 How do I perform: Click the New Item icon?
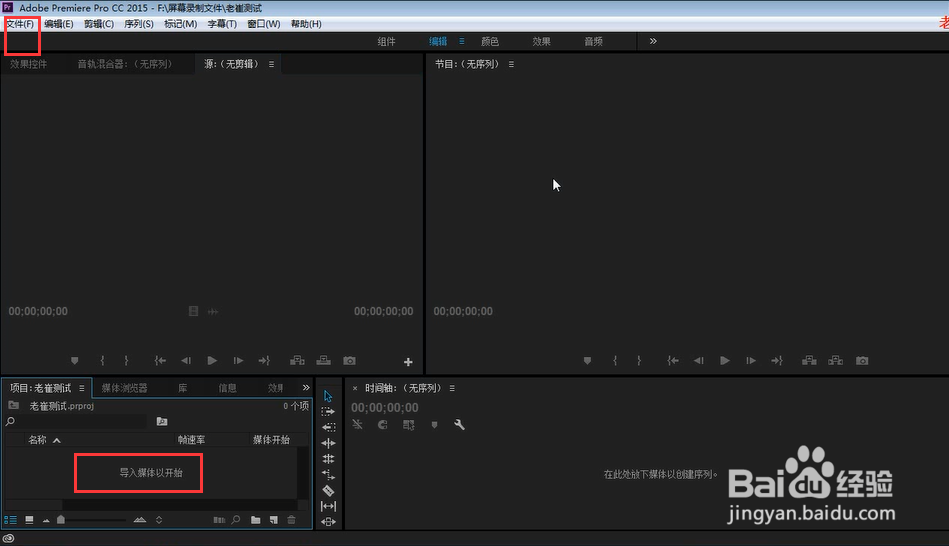coord(274,520)
